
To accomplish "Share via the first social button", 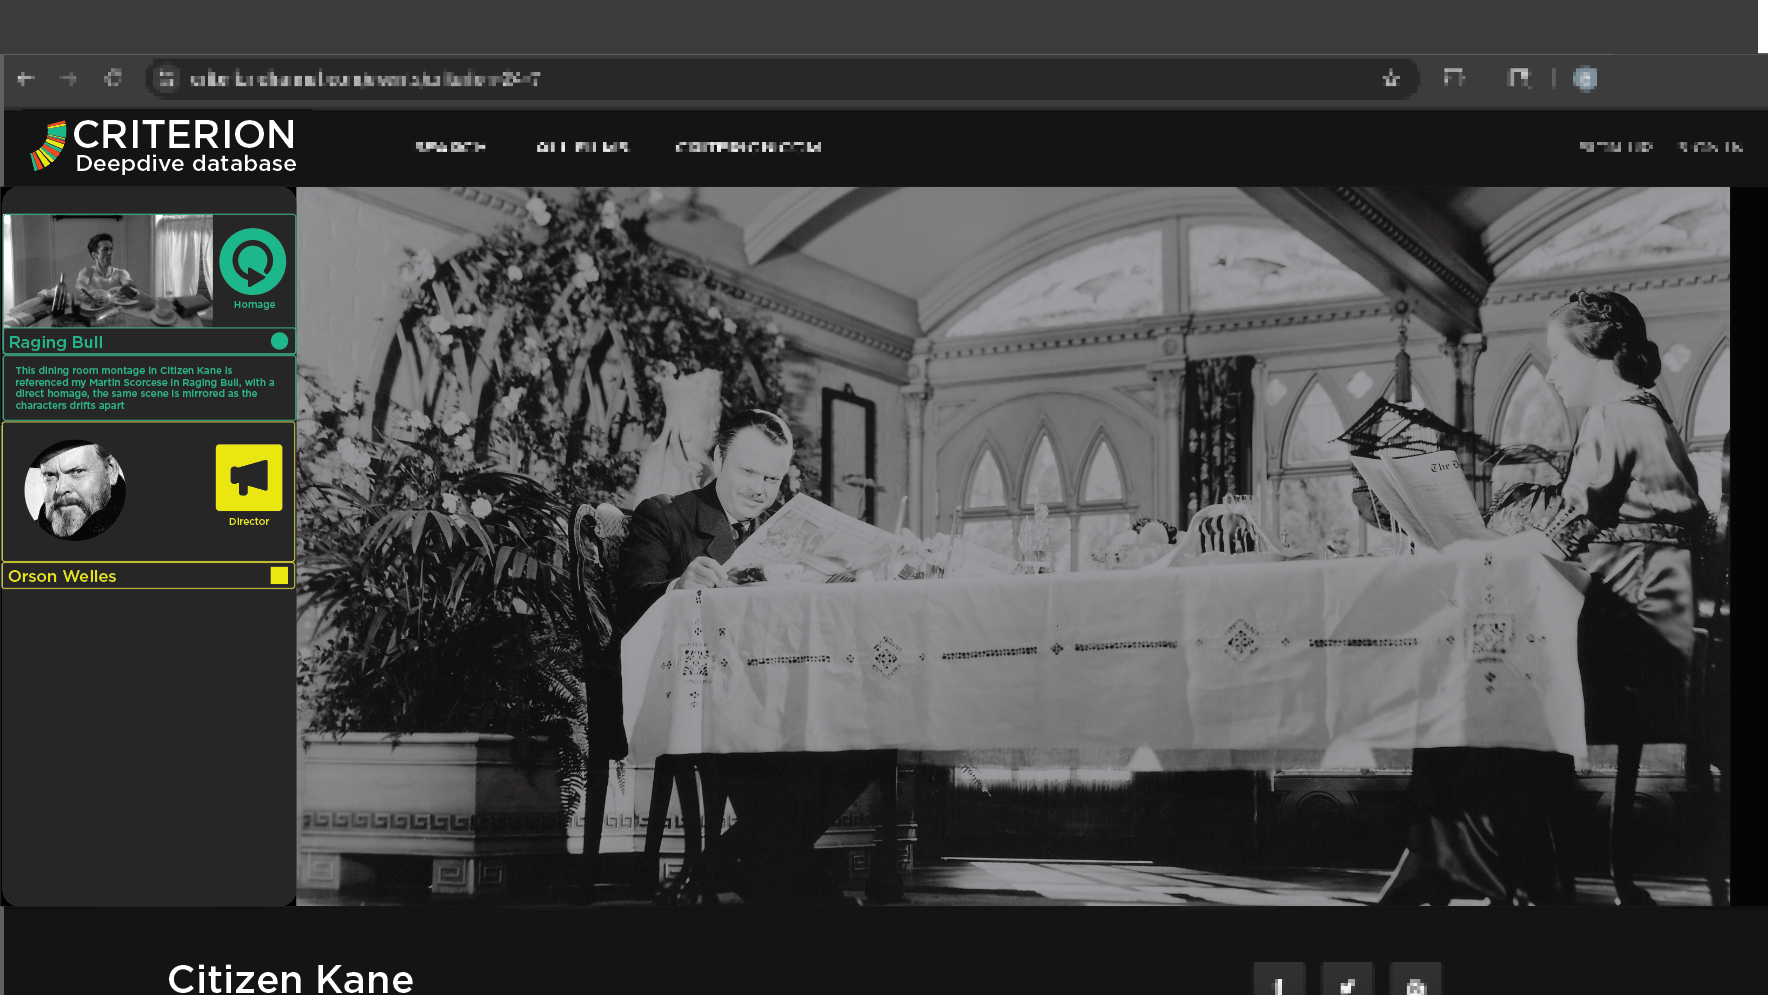I will 1279,980.
